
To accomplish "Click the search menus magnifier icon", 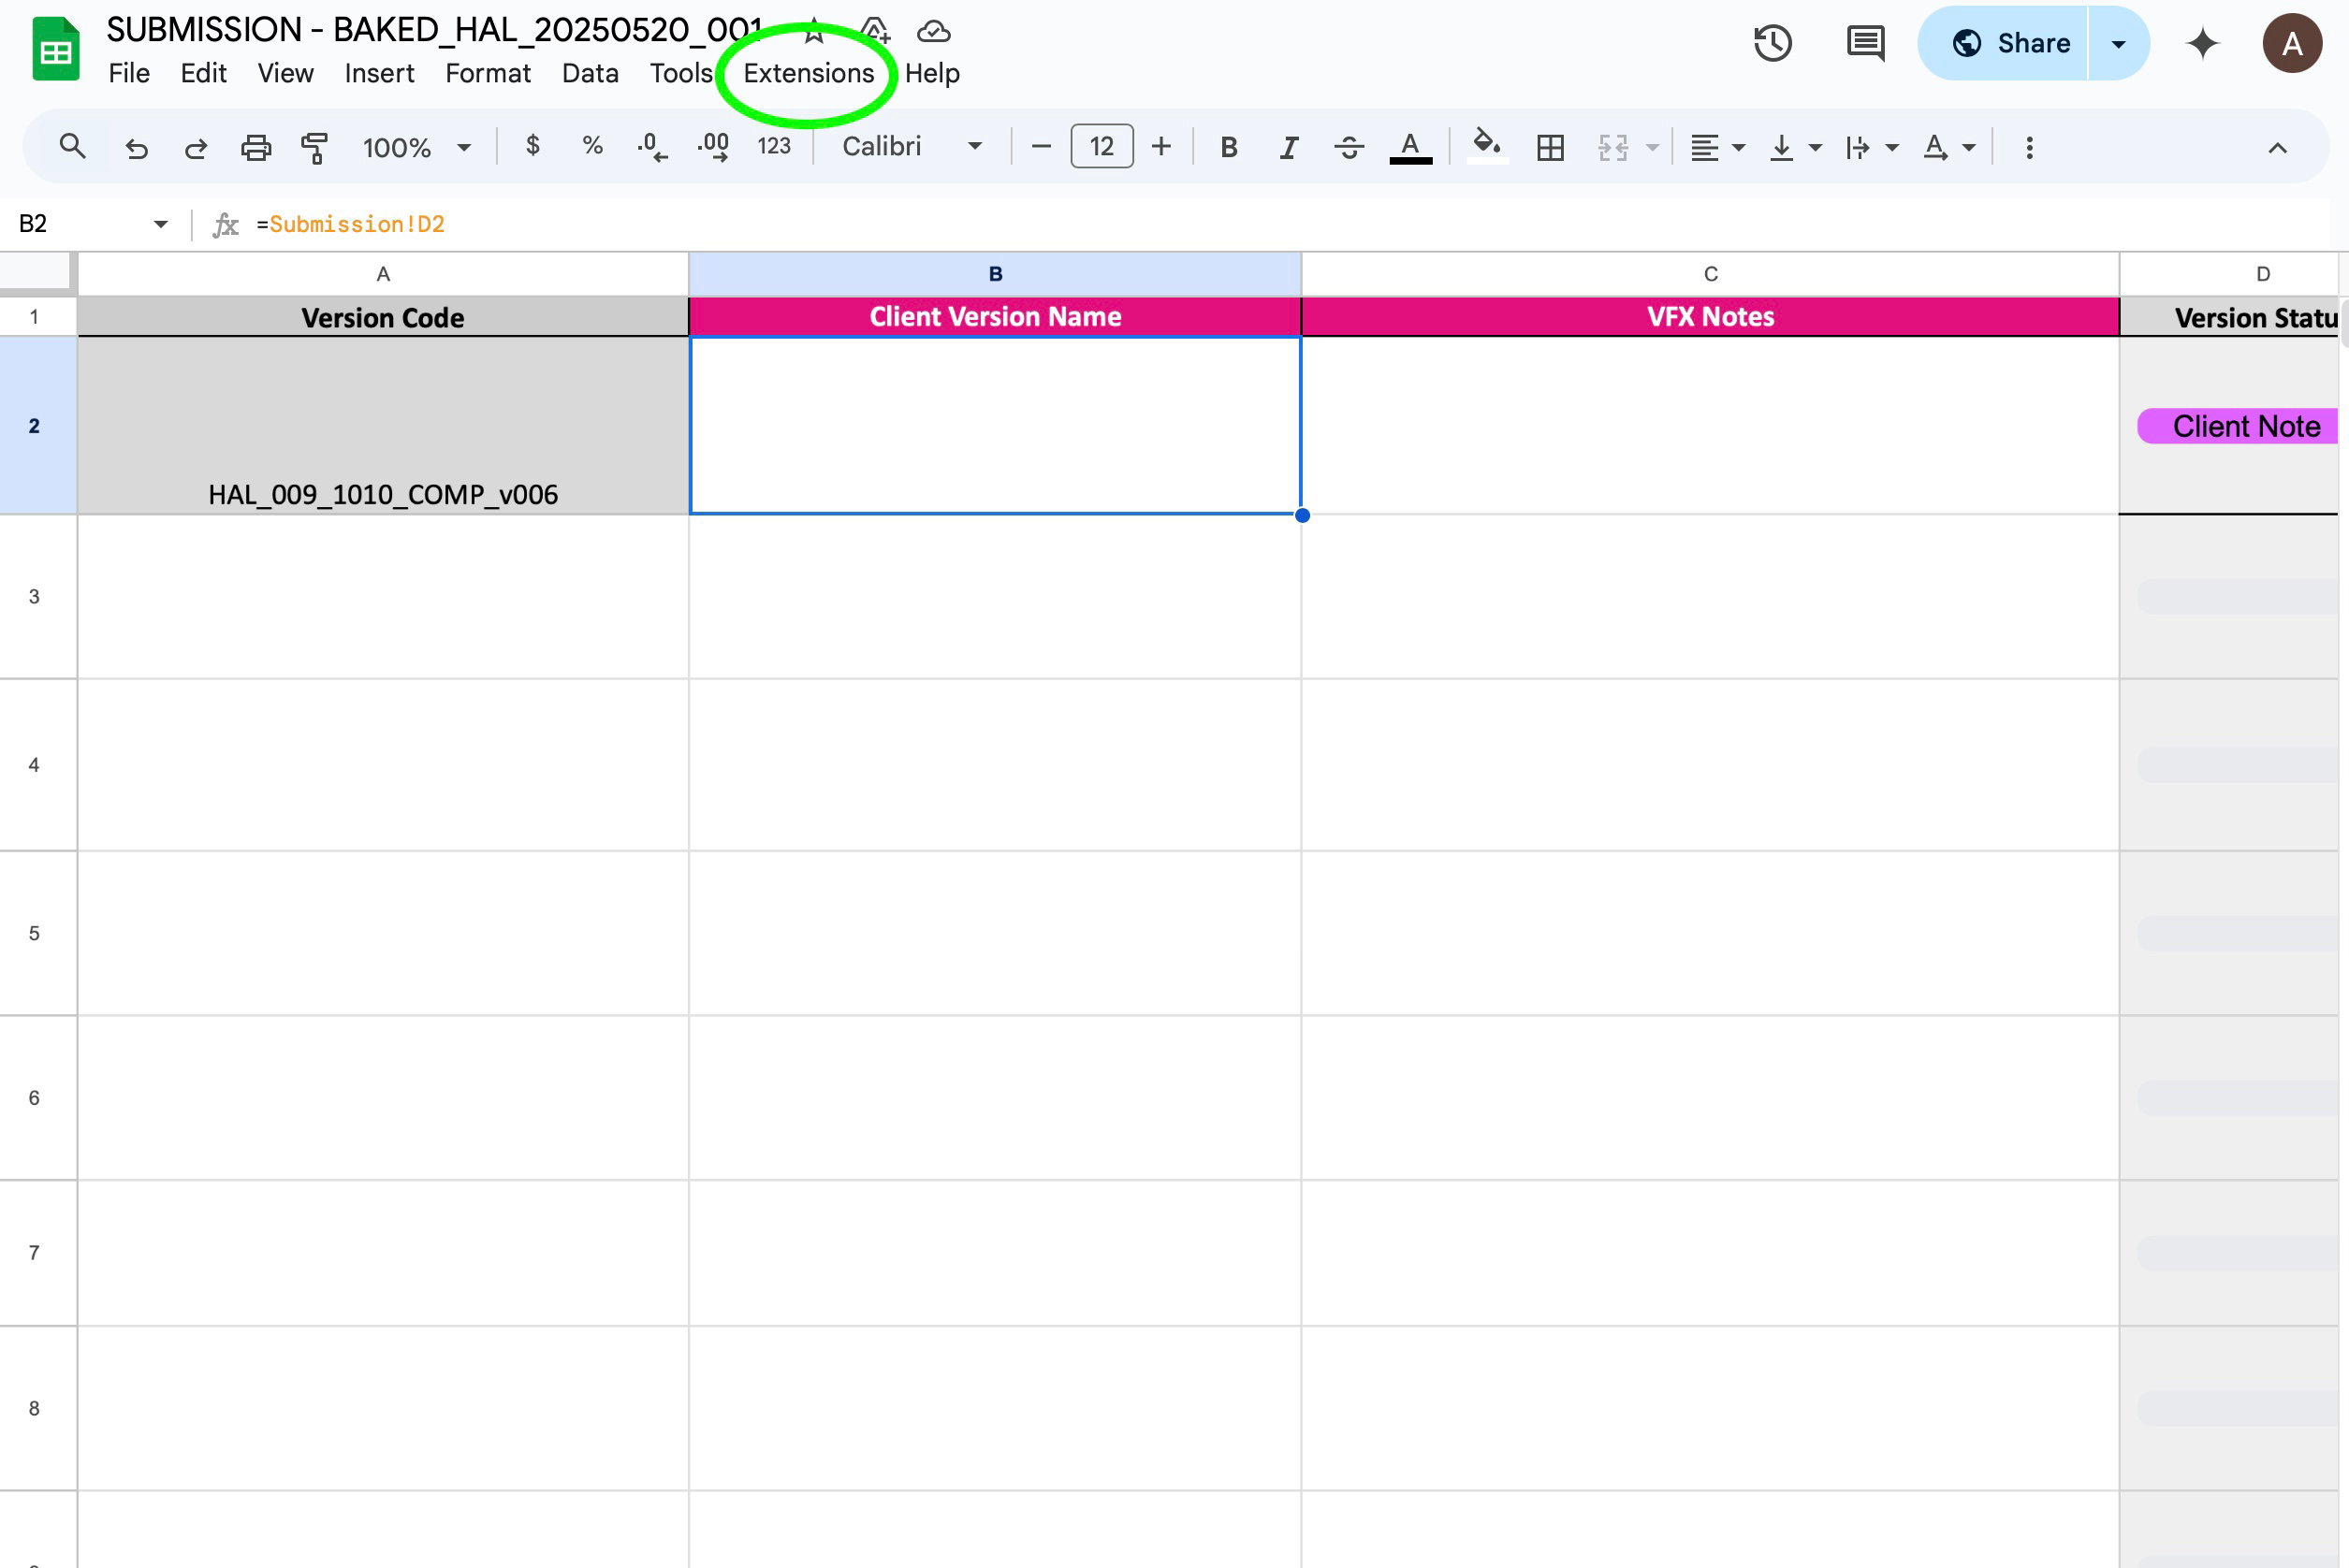I will tap(72, 147).
